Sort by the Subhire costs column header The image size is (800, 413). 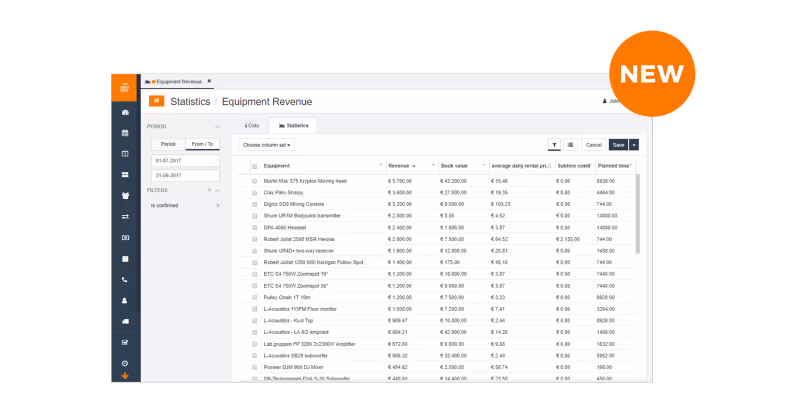(x=573, y=166)
